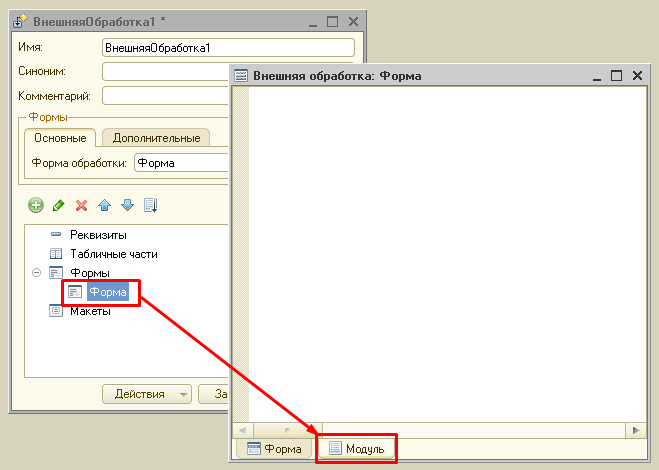Viewport: 659px width, 470px height.
Task: Click the form editor window title icon
Action: (x=241, y=76)
